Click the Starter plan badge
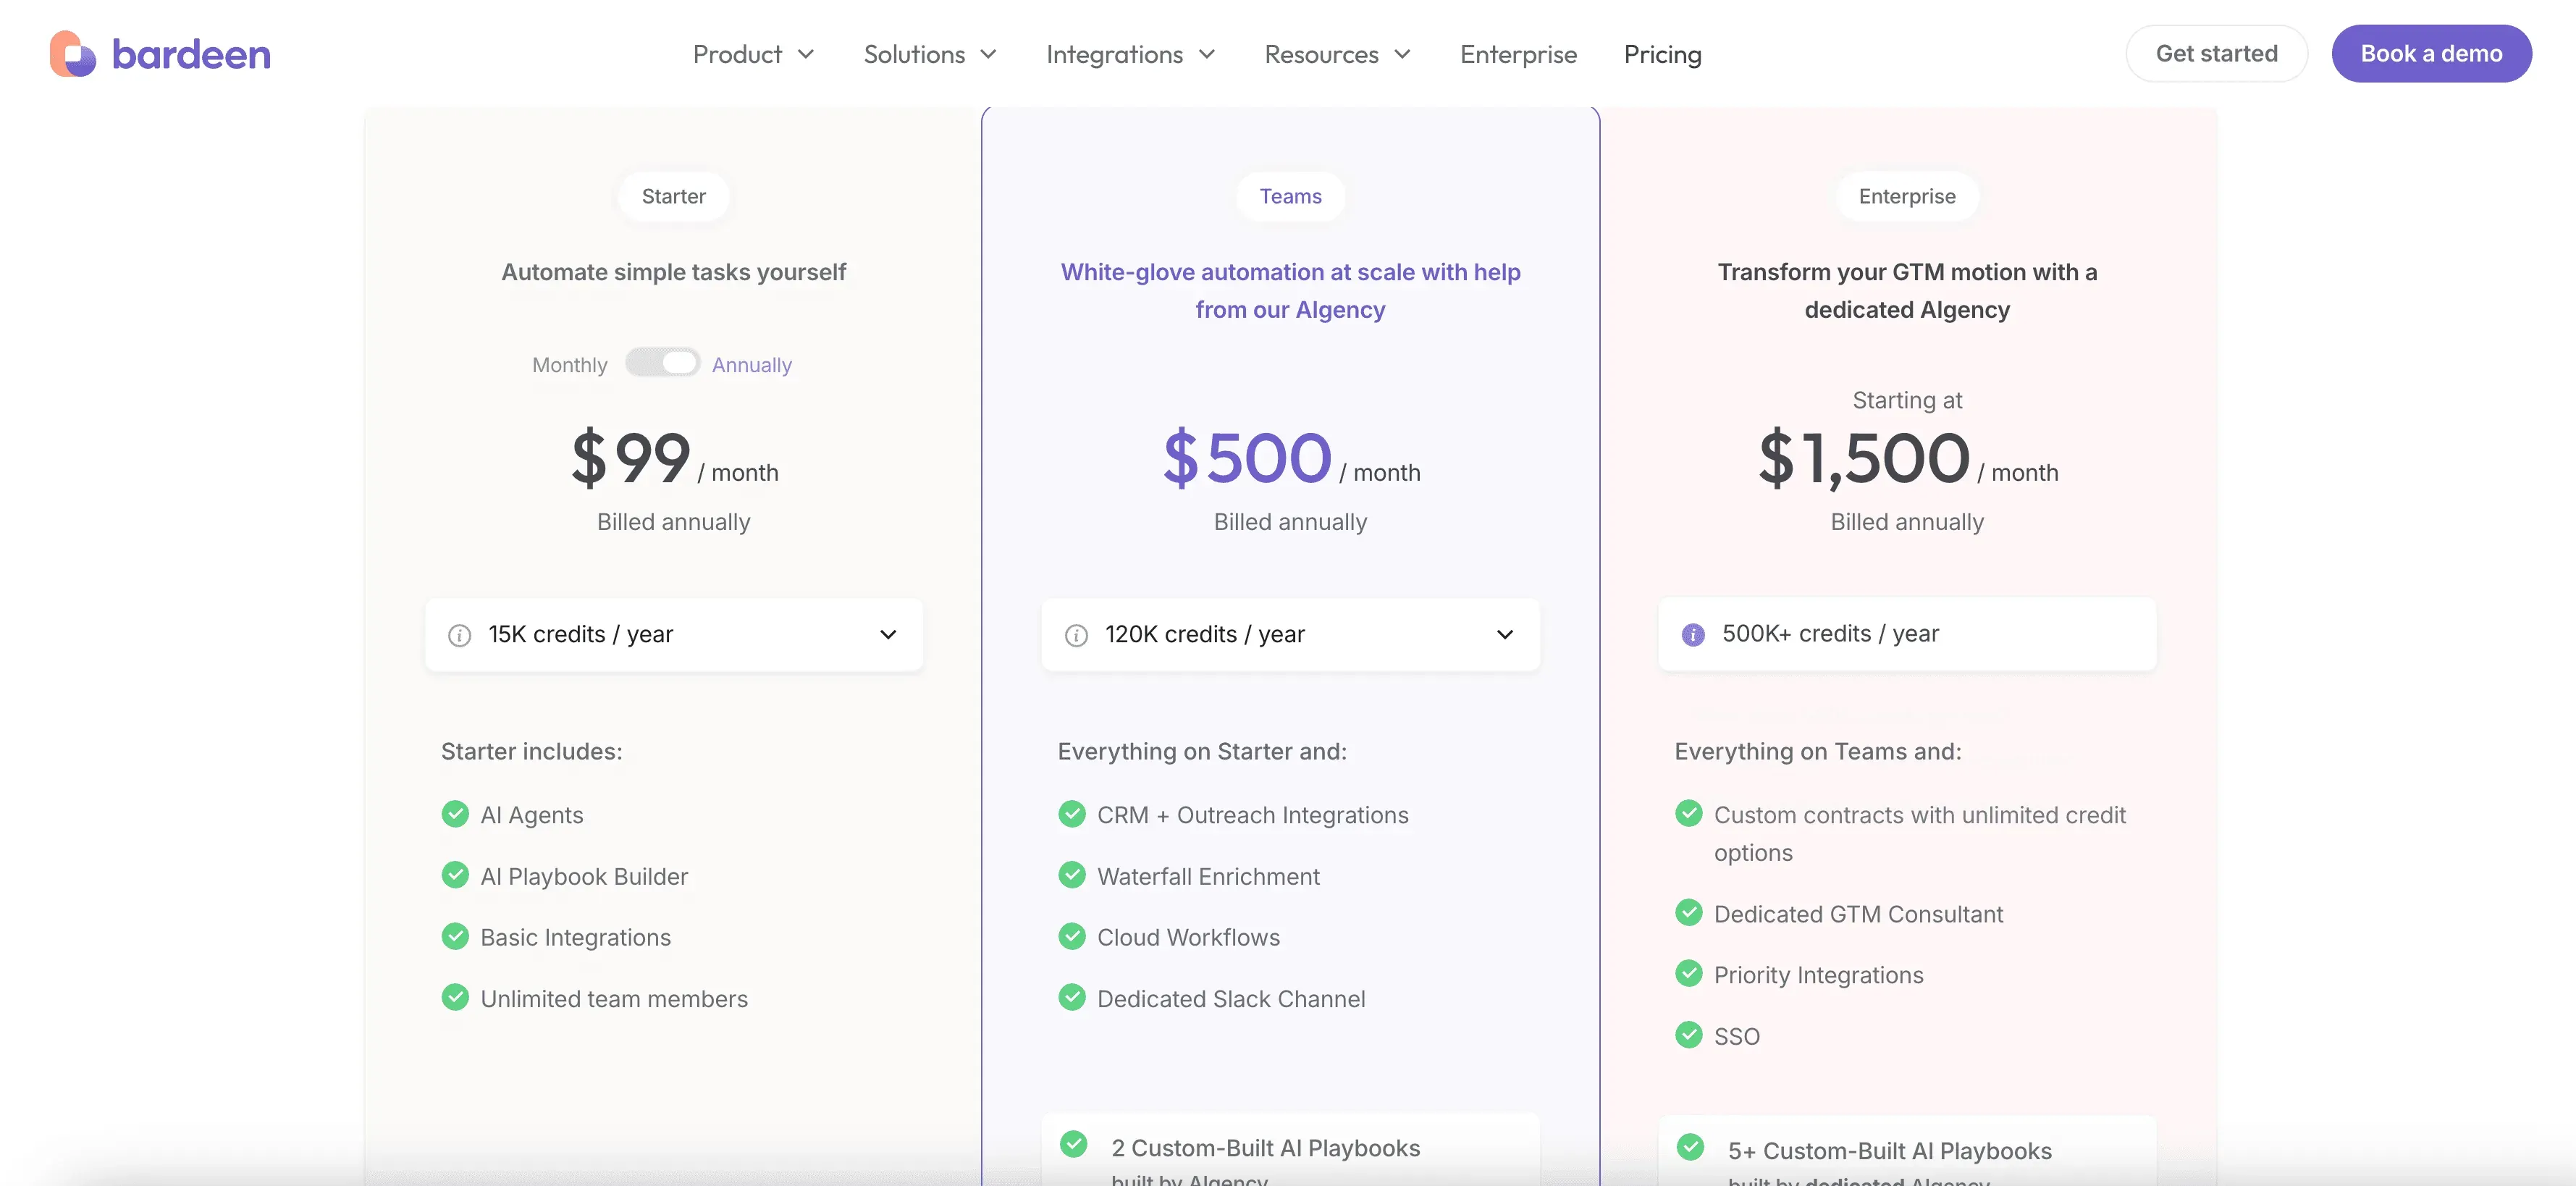 click(674, 196)
